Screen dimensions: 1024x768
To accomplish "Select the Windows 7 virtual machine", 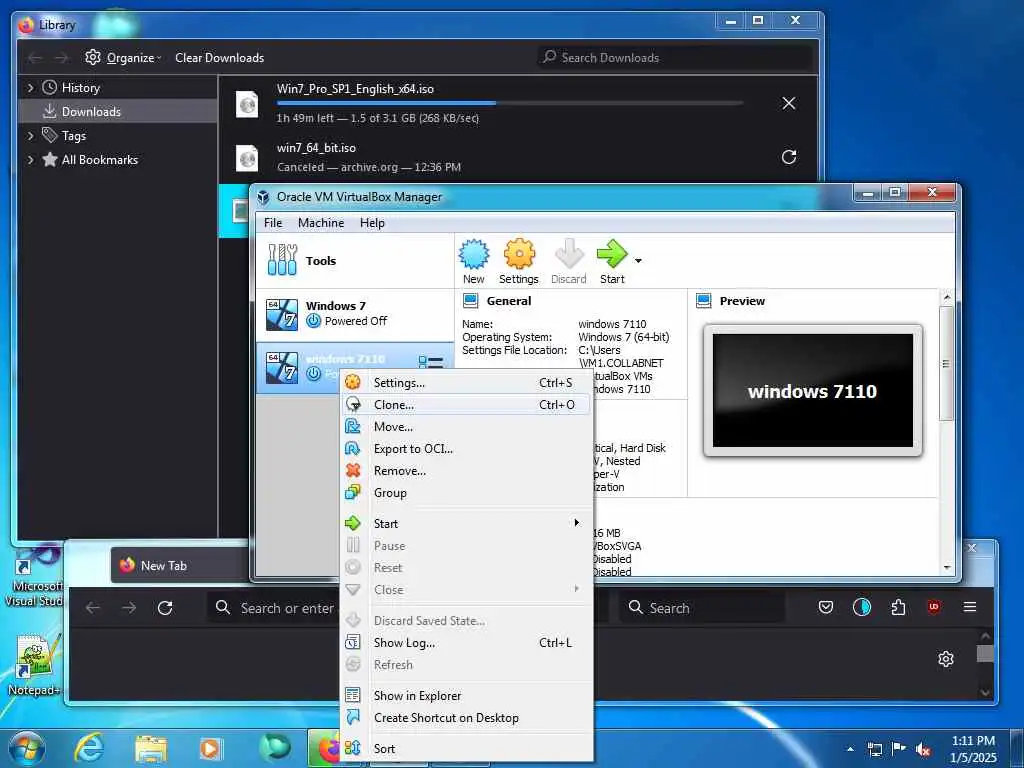I will pyautogui.click(x=355, y=314).
